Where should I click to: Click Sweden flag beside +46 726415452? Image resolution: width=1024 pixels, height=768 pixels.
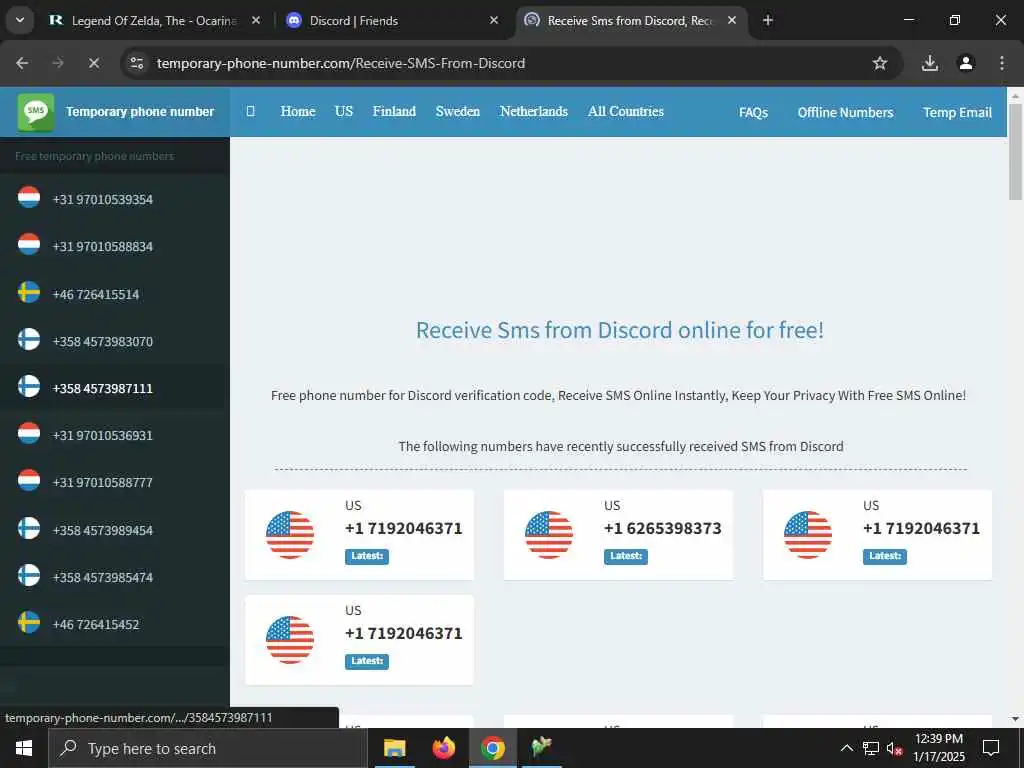(x=29, y=623)
